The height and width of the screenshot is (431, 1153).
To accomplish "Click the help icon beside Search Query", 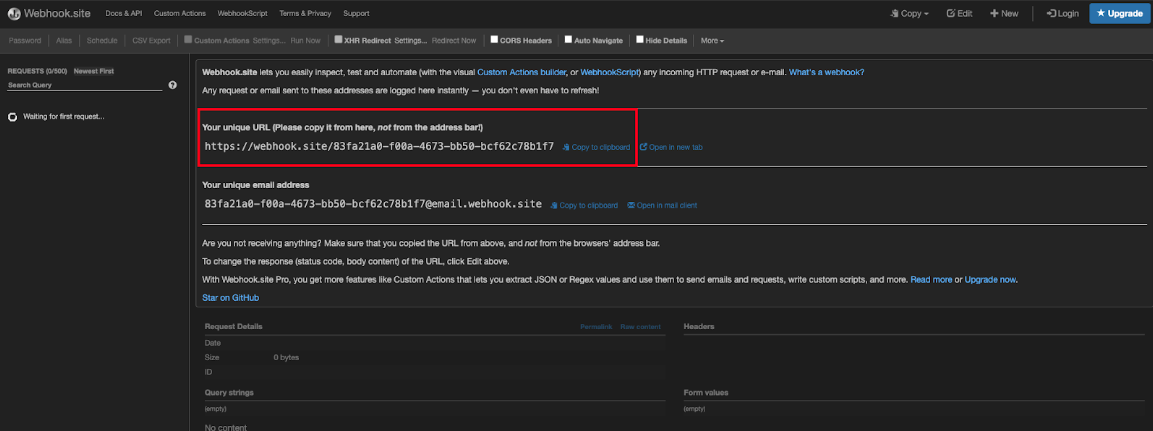I will 173,85.
